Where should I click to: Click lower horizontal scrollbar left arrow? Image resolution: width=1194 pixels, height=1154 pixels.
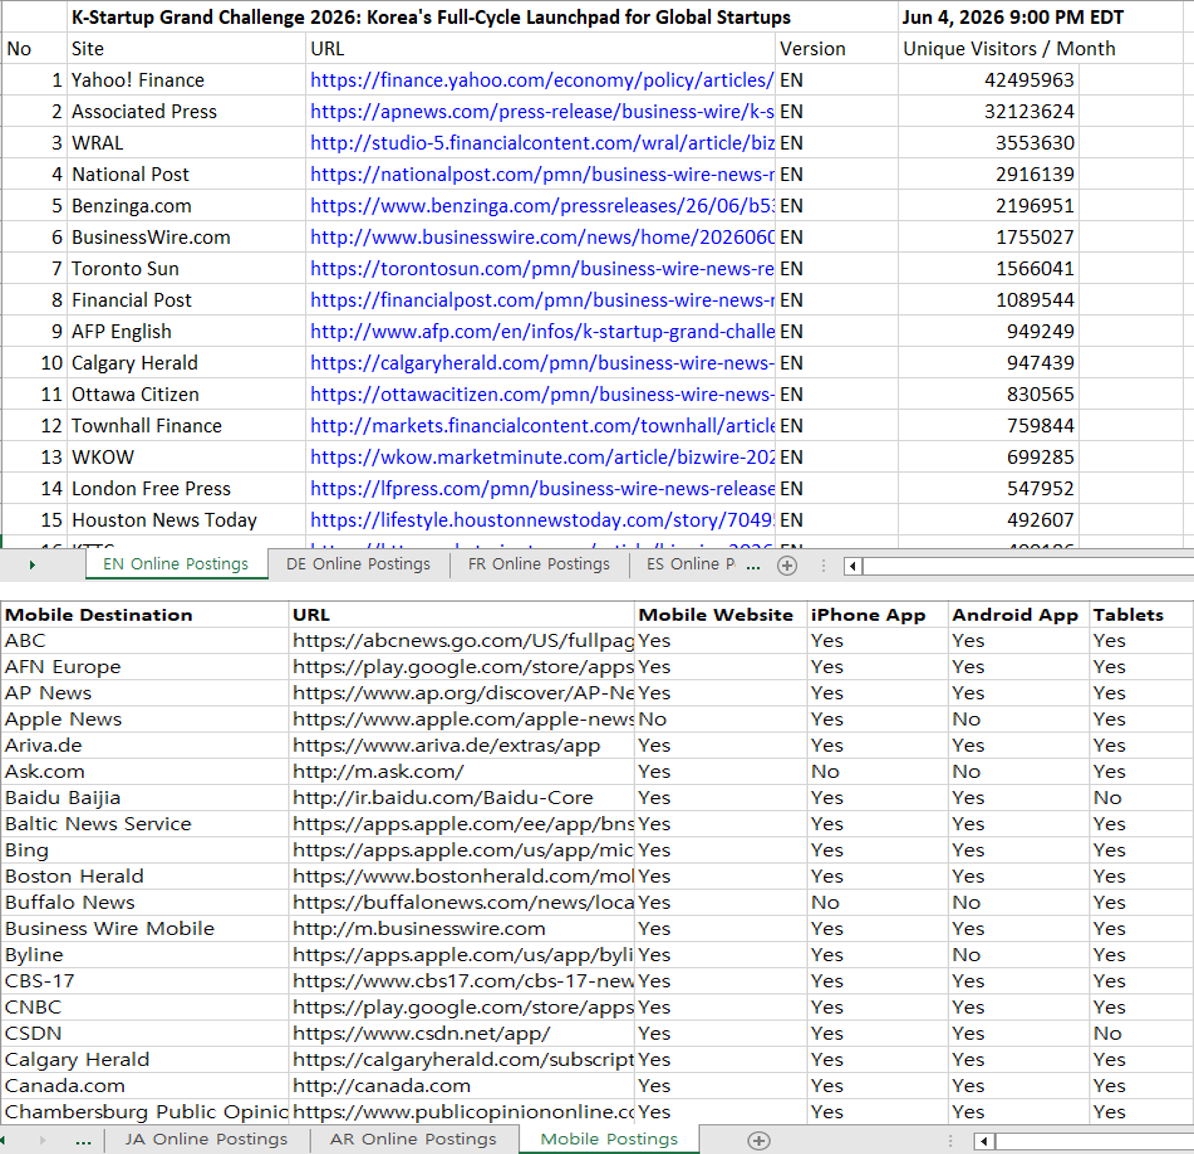[984, 1141]
